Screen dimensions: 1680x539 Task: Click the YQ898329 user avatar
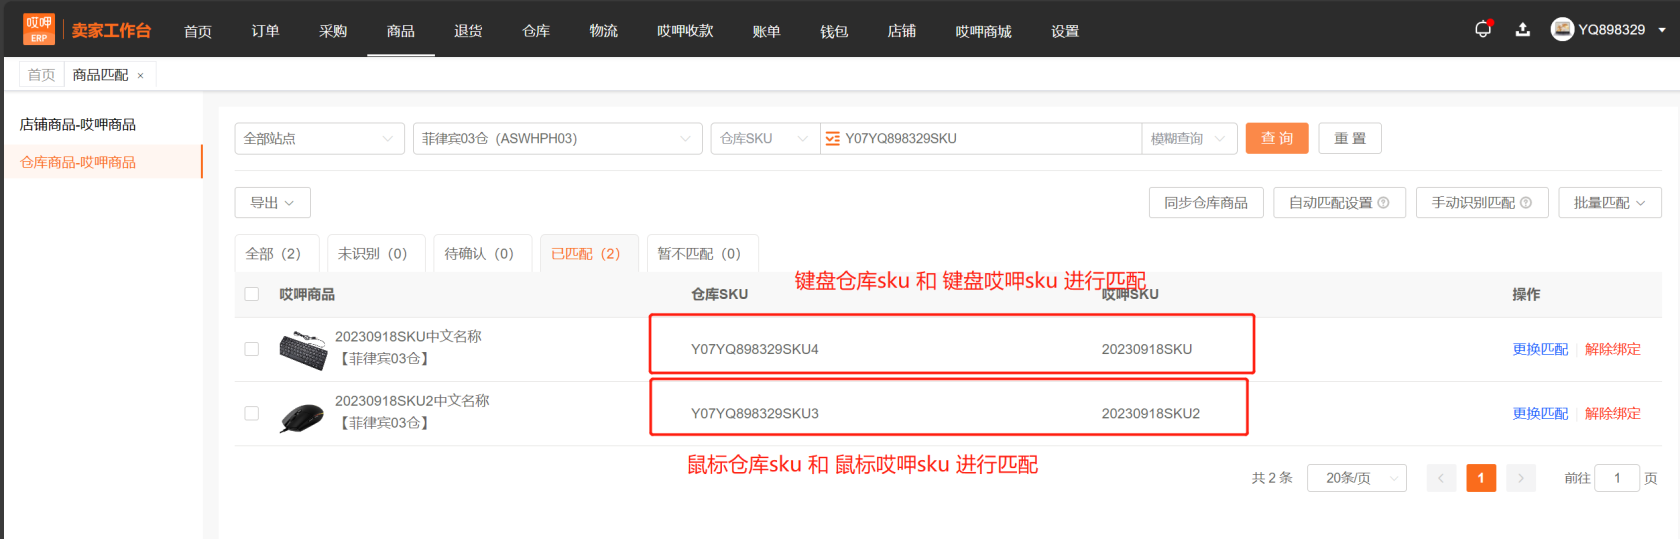(x=1562, y=30)
